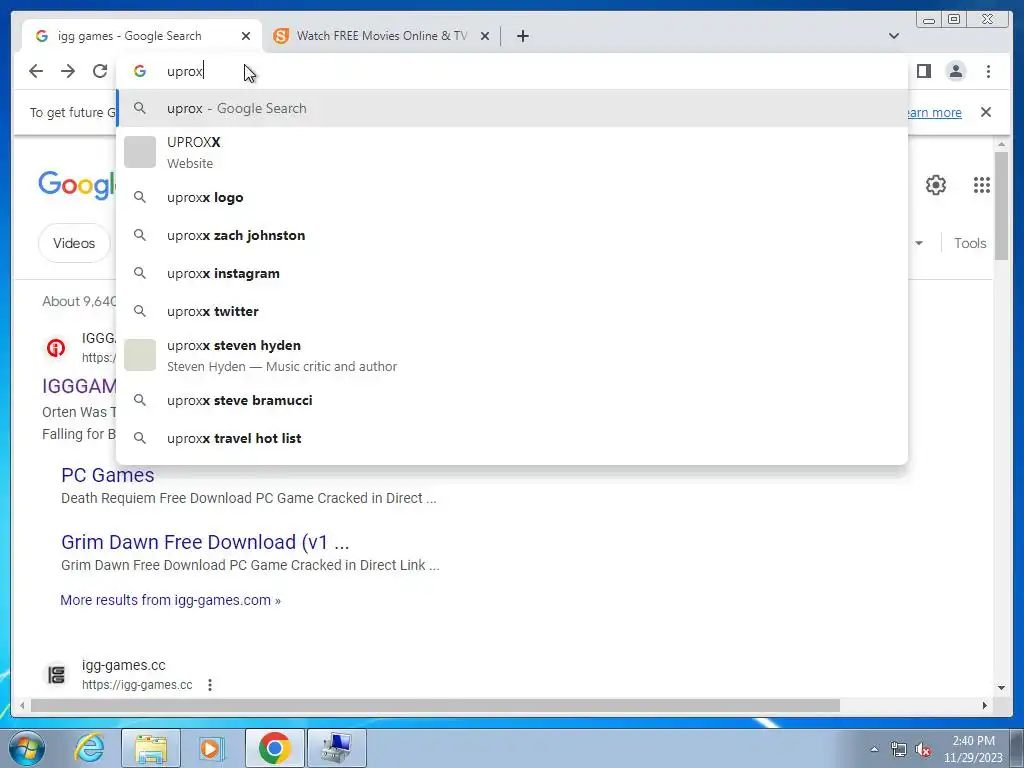The height and width of the screenshot is (768, 1024).
Task: Close the 'Watch FREE Movies Online' tab
Action: click(485, 36)
